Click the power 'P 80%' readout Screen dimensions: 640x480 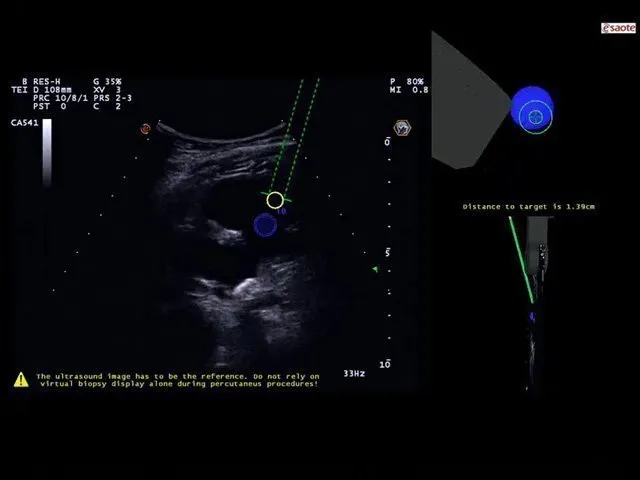tap(407, 81)
